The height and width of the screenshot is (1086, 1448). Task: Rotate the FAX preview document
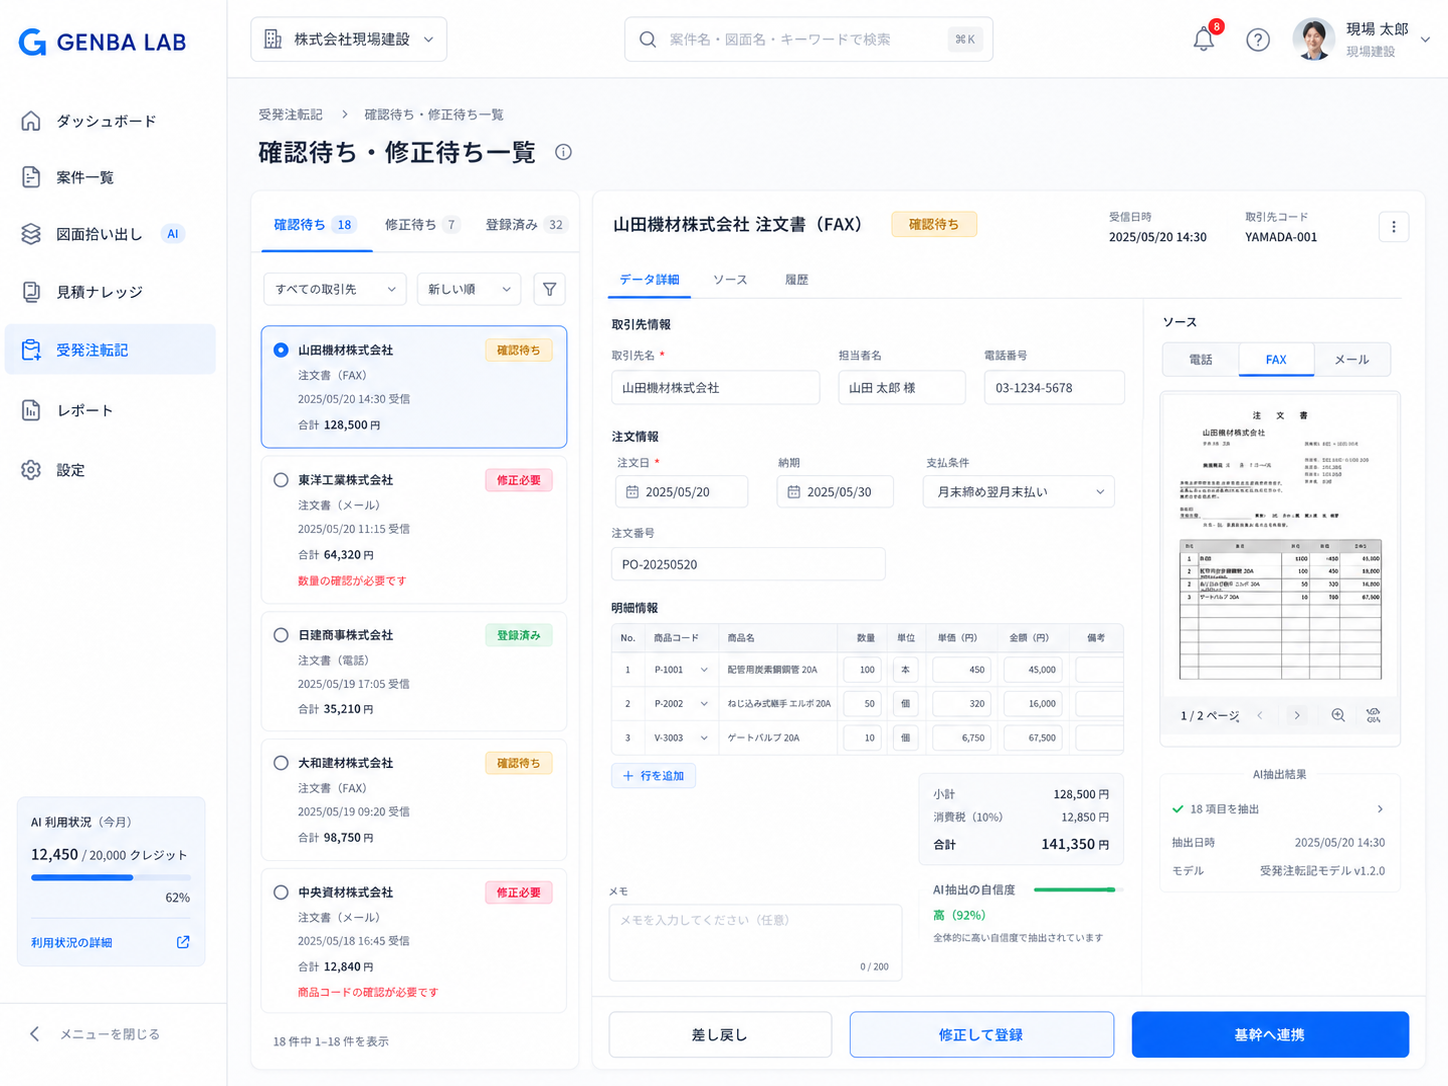[x=1374, y=715]
